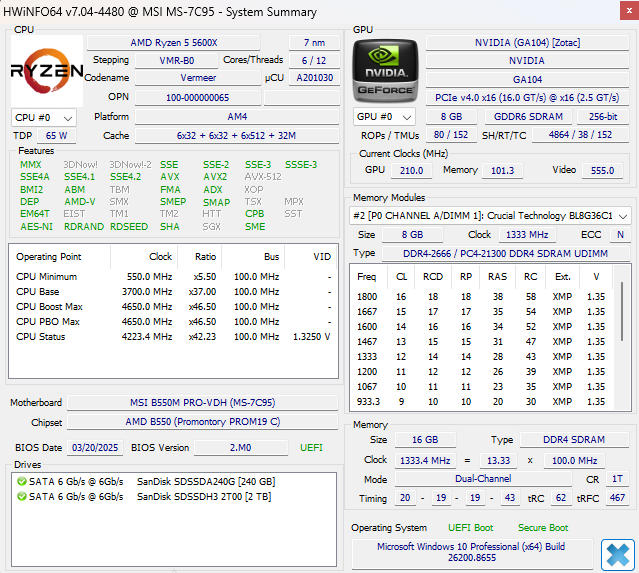Click the Dual-Channel mode field
The width and height of the screenshot is (639, 573).
click(483, 479)
